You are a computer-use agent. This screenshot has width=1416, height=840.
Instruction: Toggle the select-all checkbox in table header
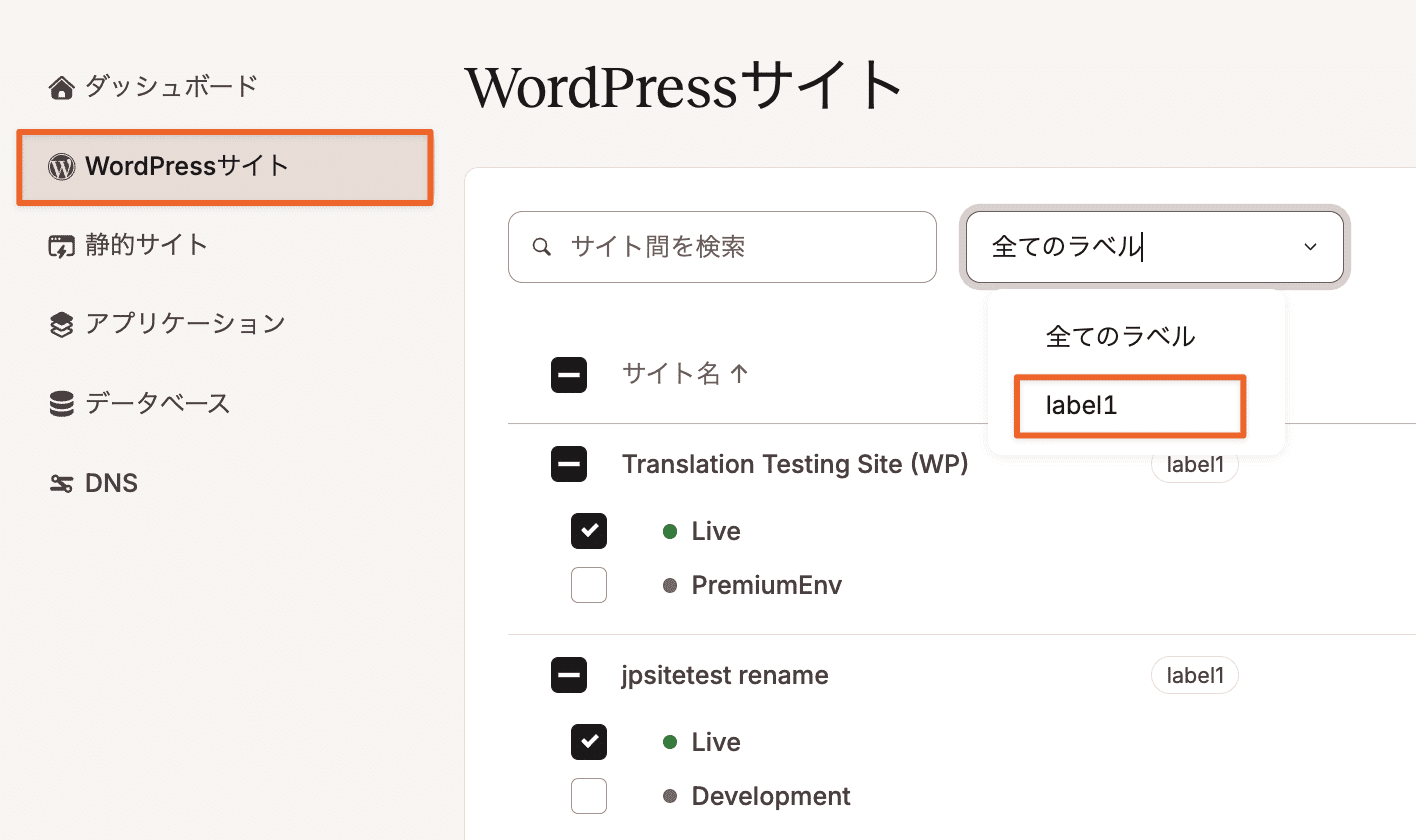[569, 375]
